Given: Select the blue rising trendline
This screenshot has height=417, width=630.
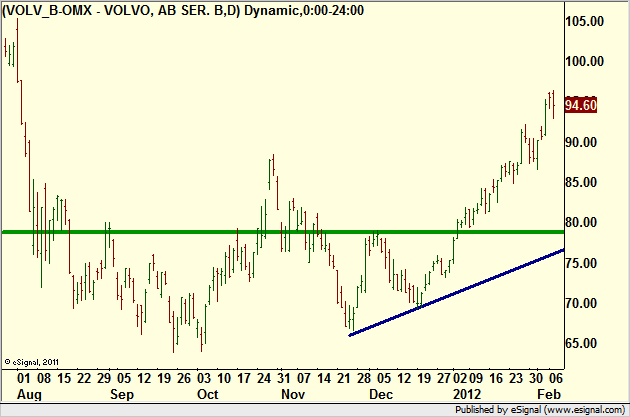Looking at the screenshot, I should [x=456, y=292].
